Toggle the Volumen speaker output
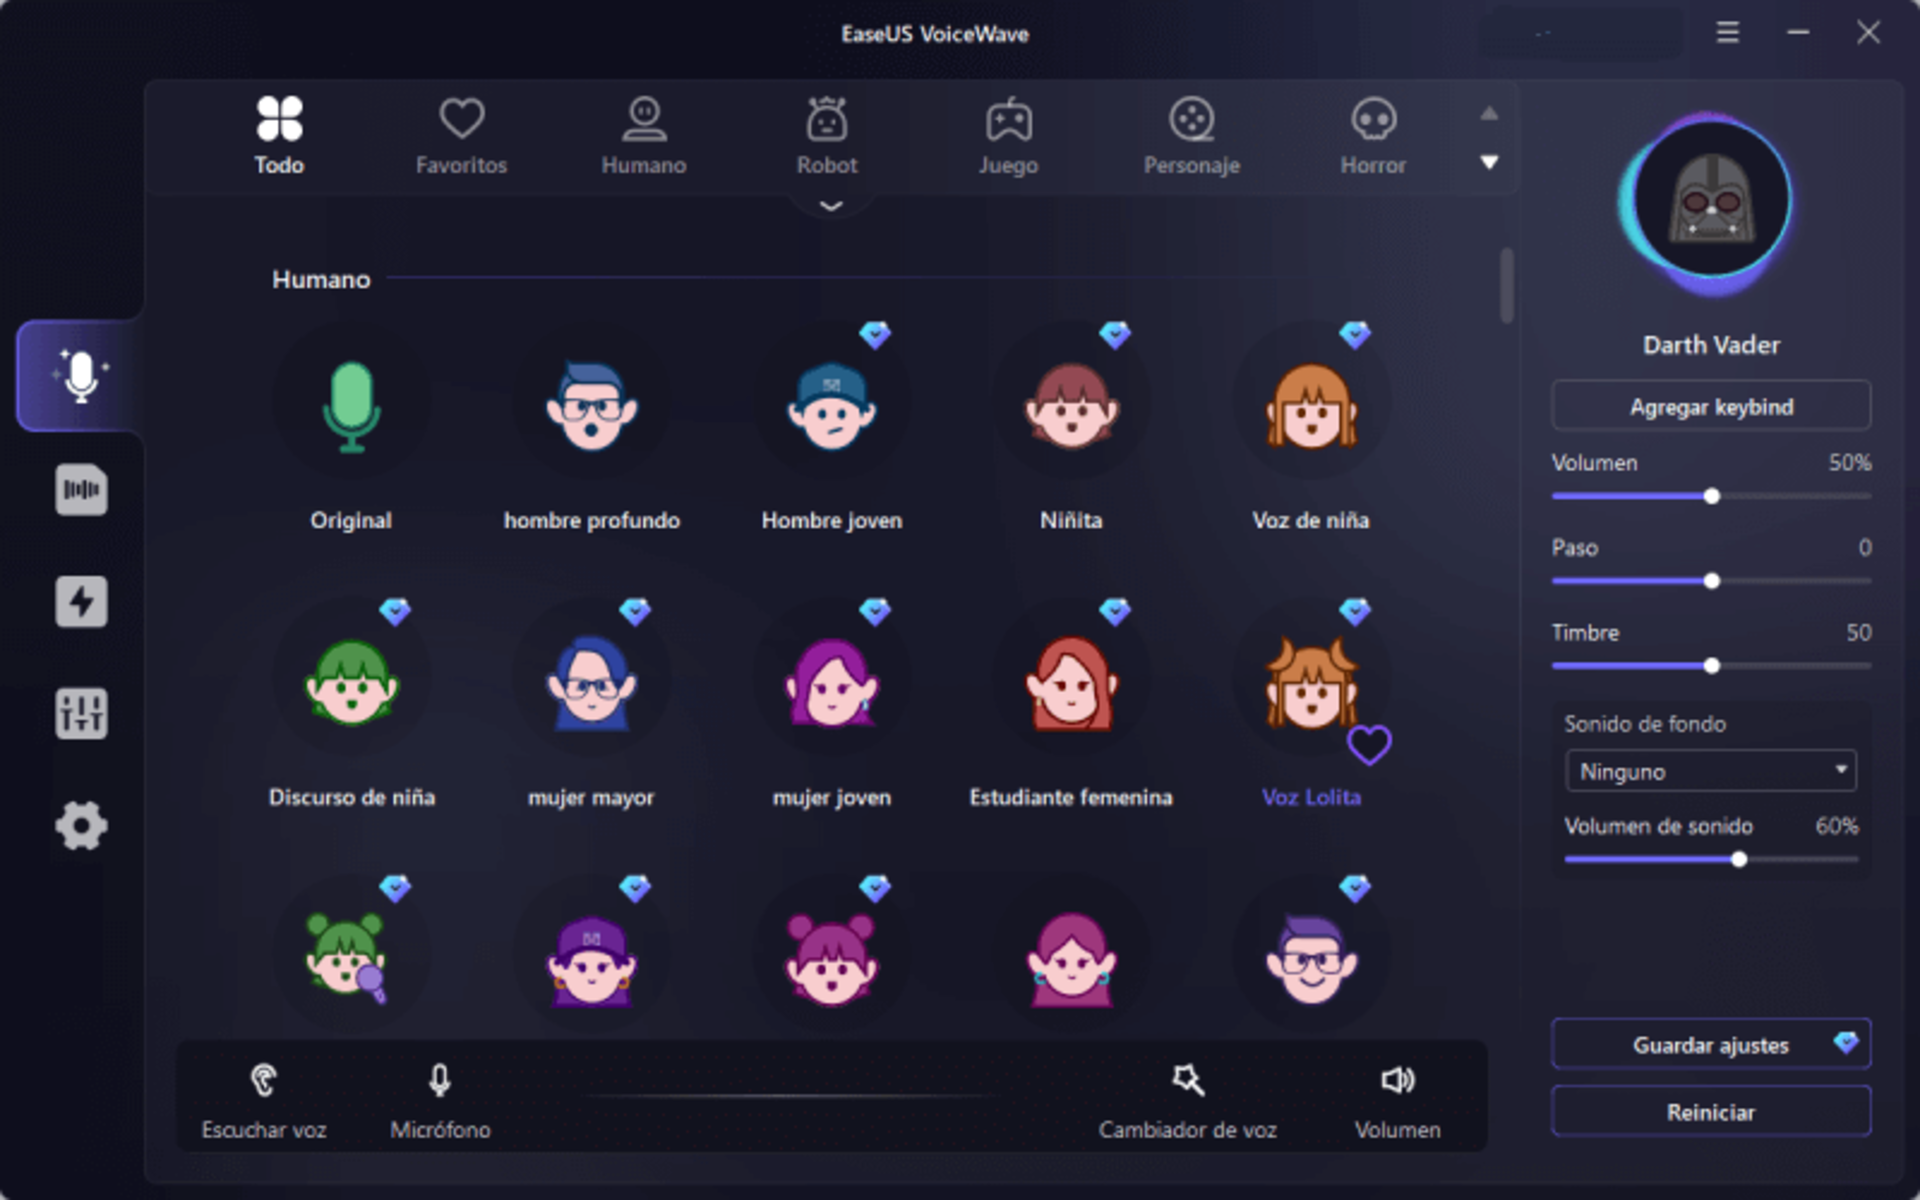Screen dimensions: 1920x1200 coord(1397,1101)
